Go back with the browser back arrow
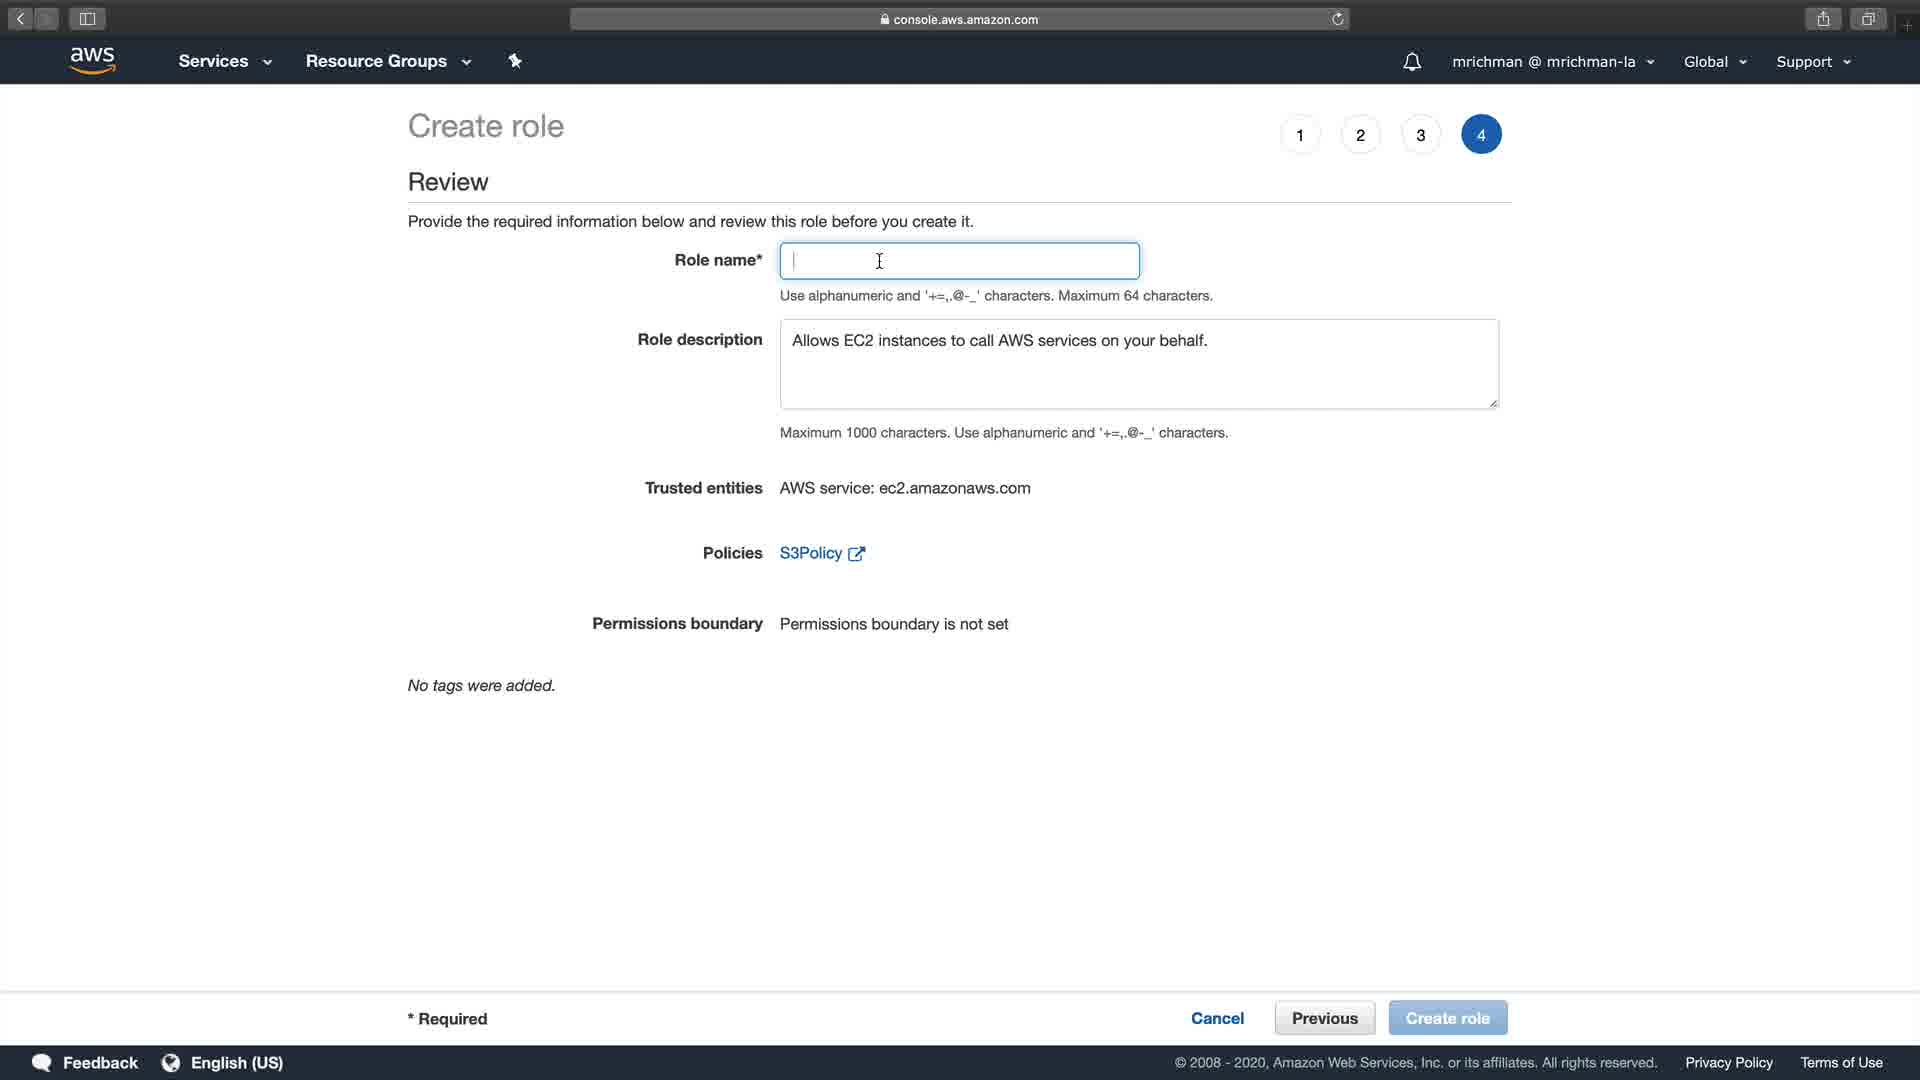The height and width of the screenshot is (1080, 1920). [20, 19]
